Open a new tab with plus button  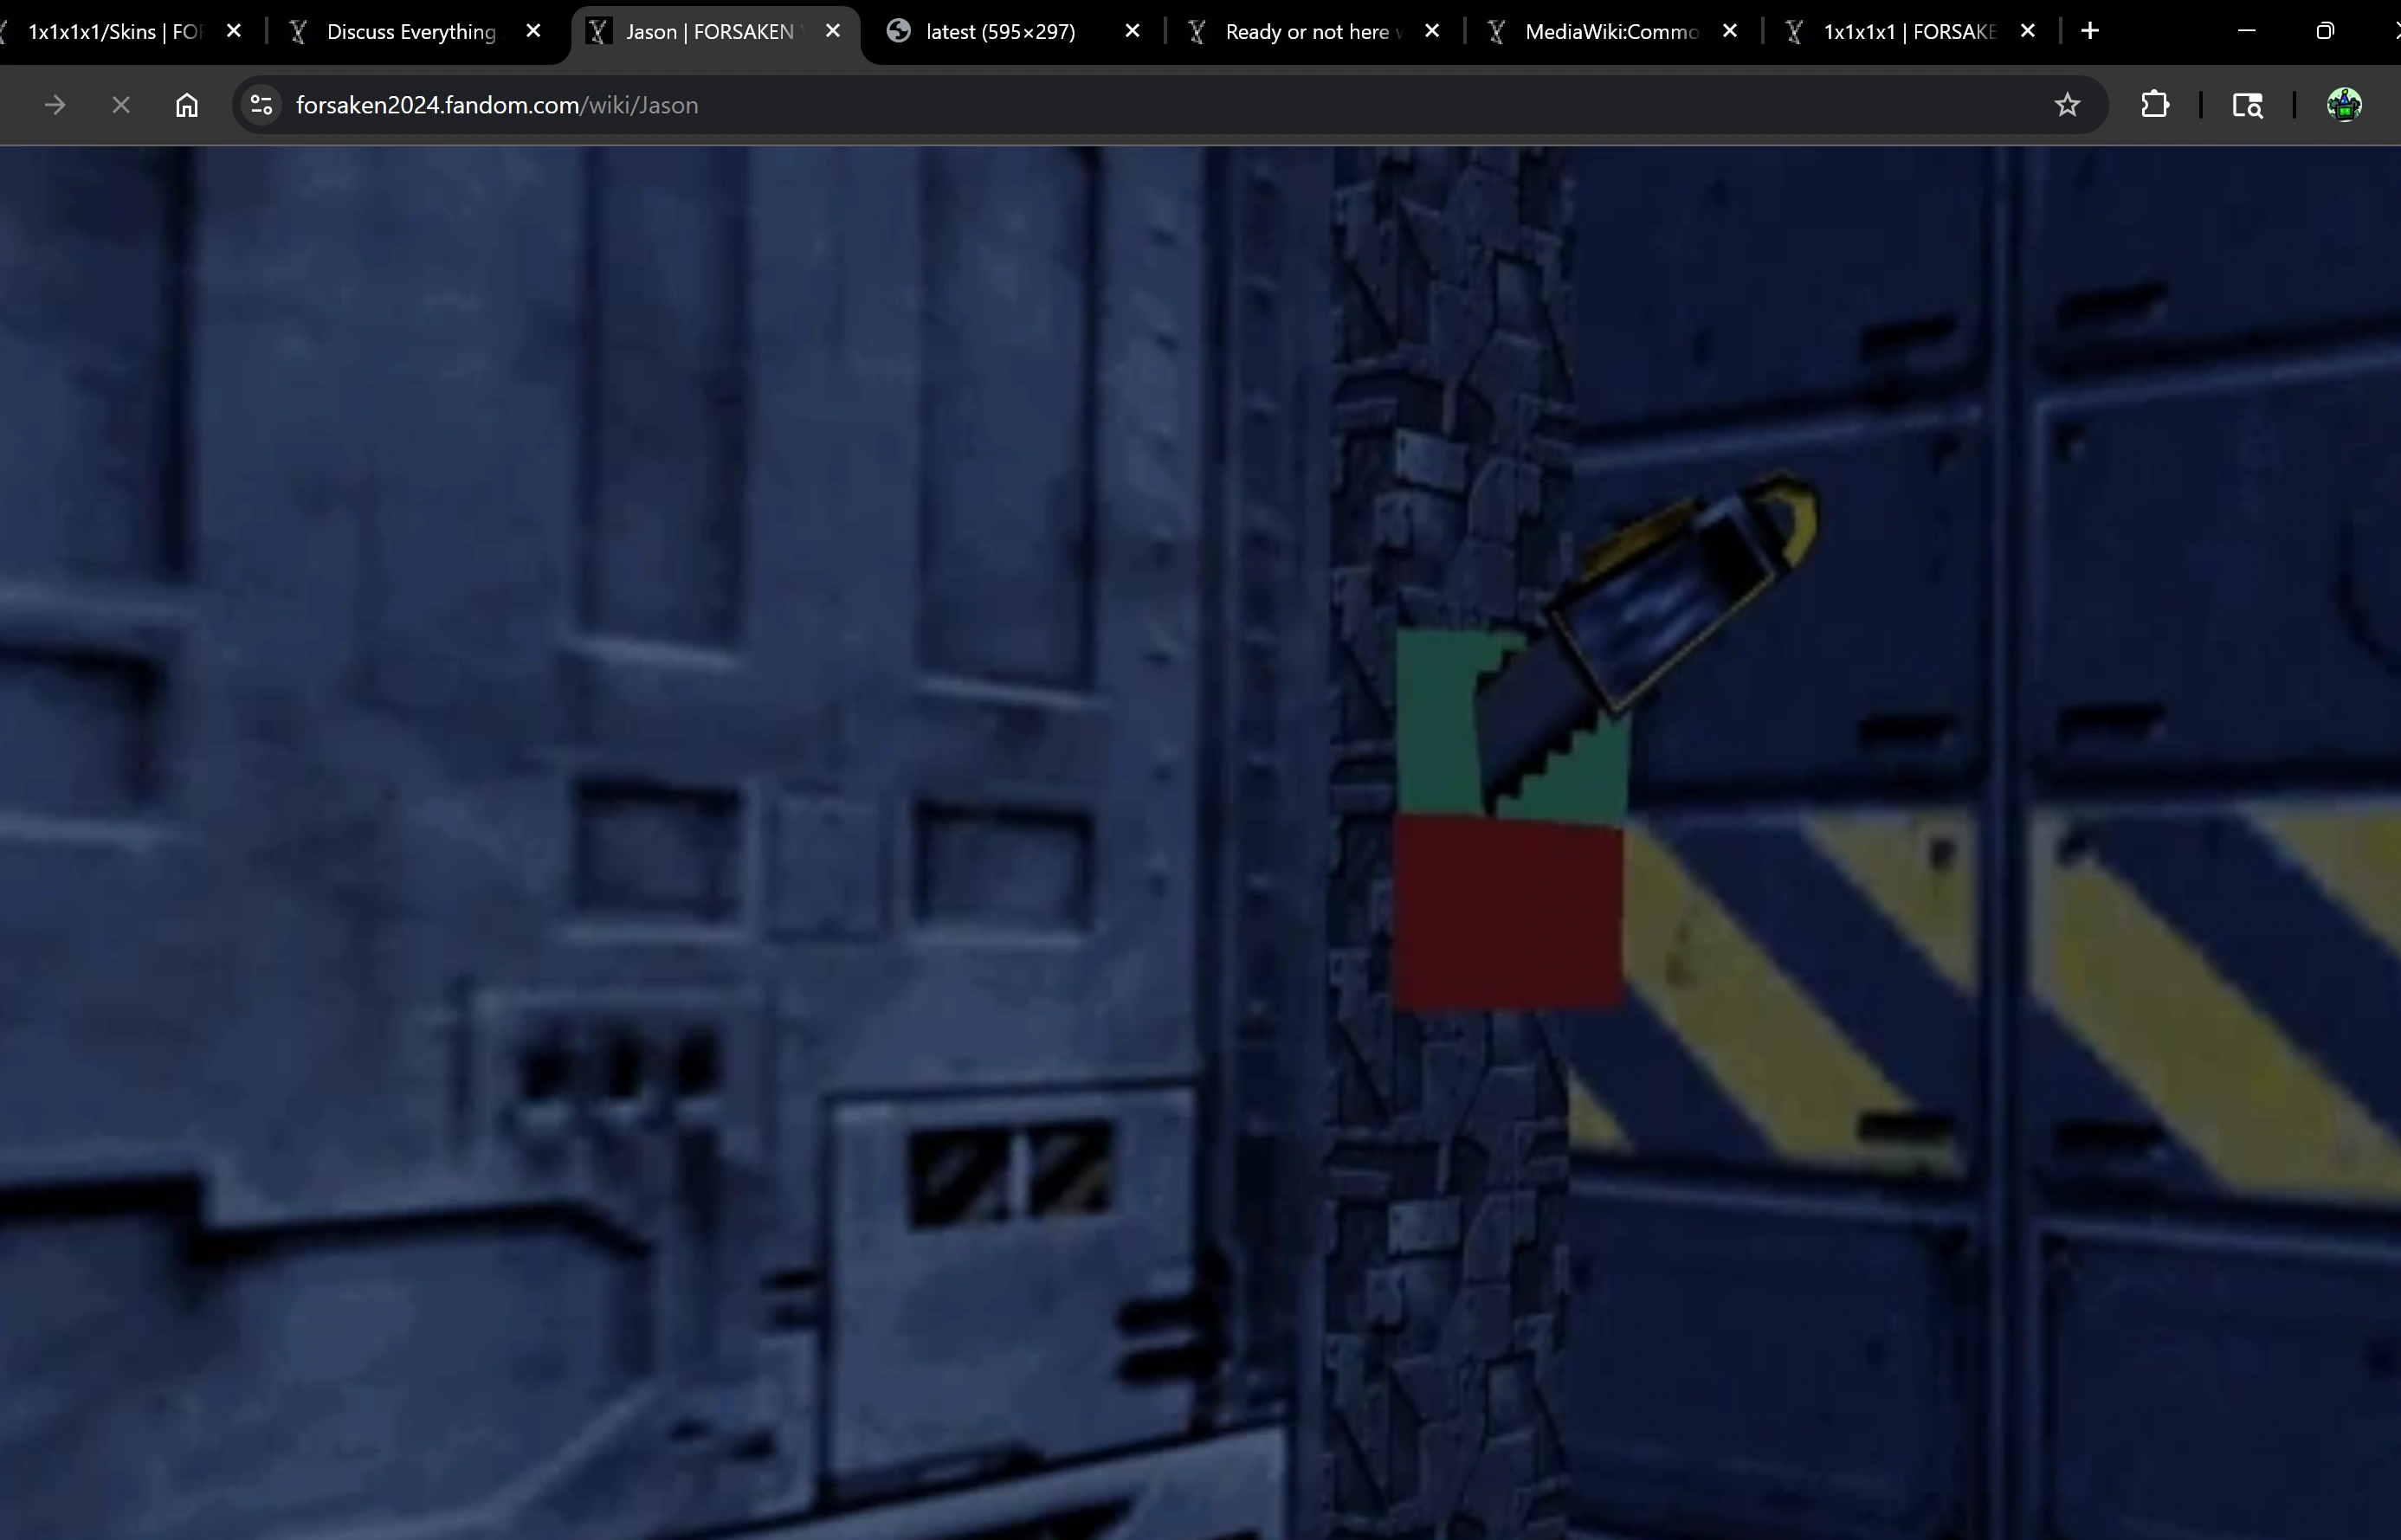(x=2089, y=31)
